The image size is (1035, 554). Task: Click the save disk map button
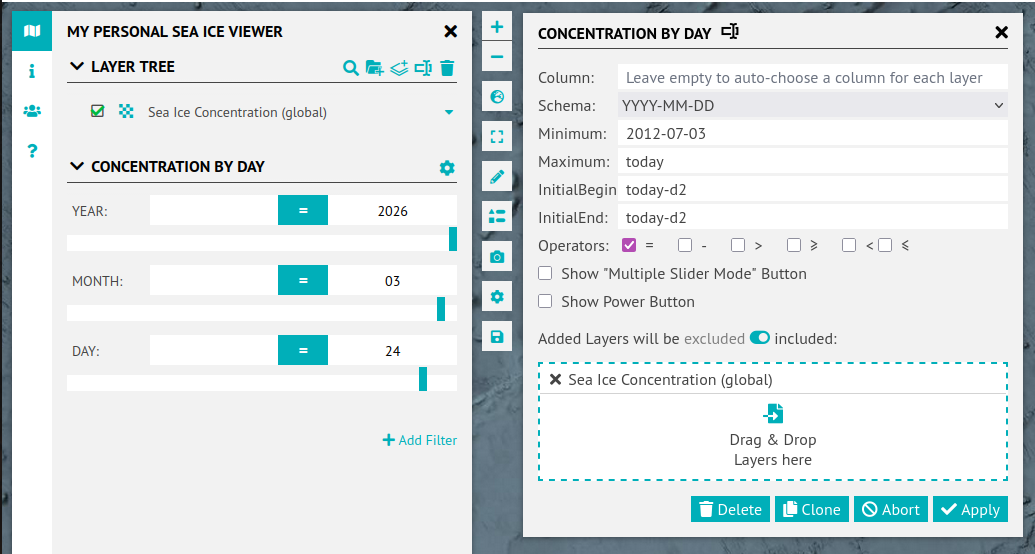tap(497, 337)
